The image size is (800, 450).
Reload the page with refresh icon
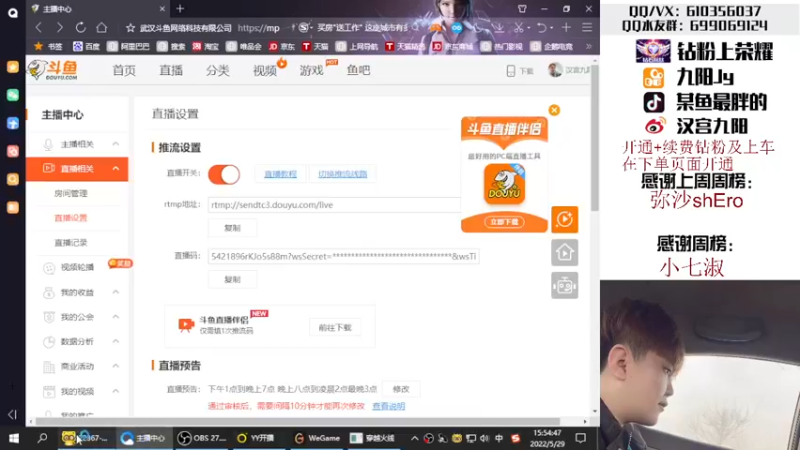81,28
